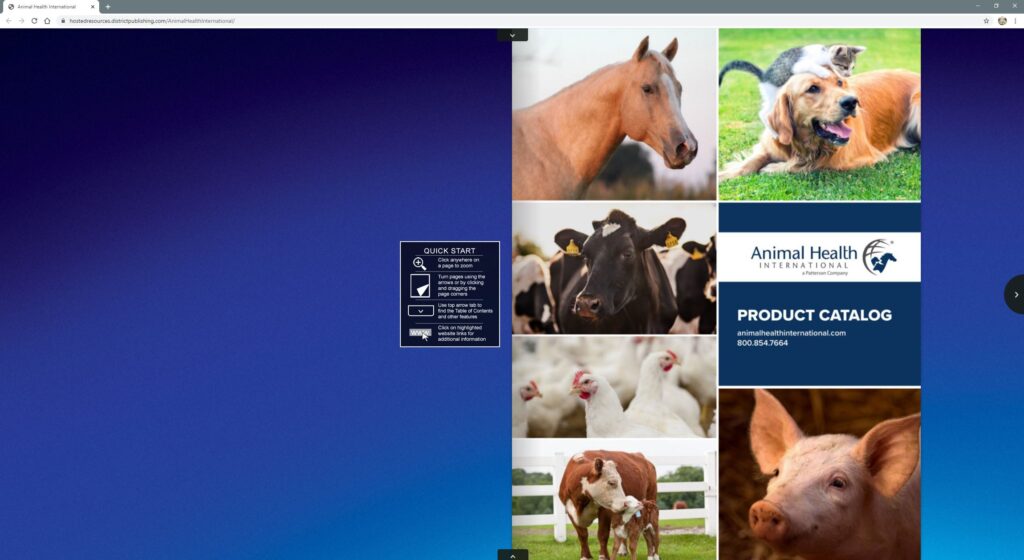Viewport: 1024px width, 560px height.
Task: Click the Quick Start instructions panel
Action: [x=450, y=294]
